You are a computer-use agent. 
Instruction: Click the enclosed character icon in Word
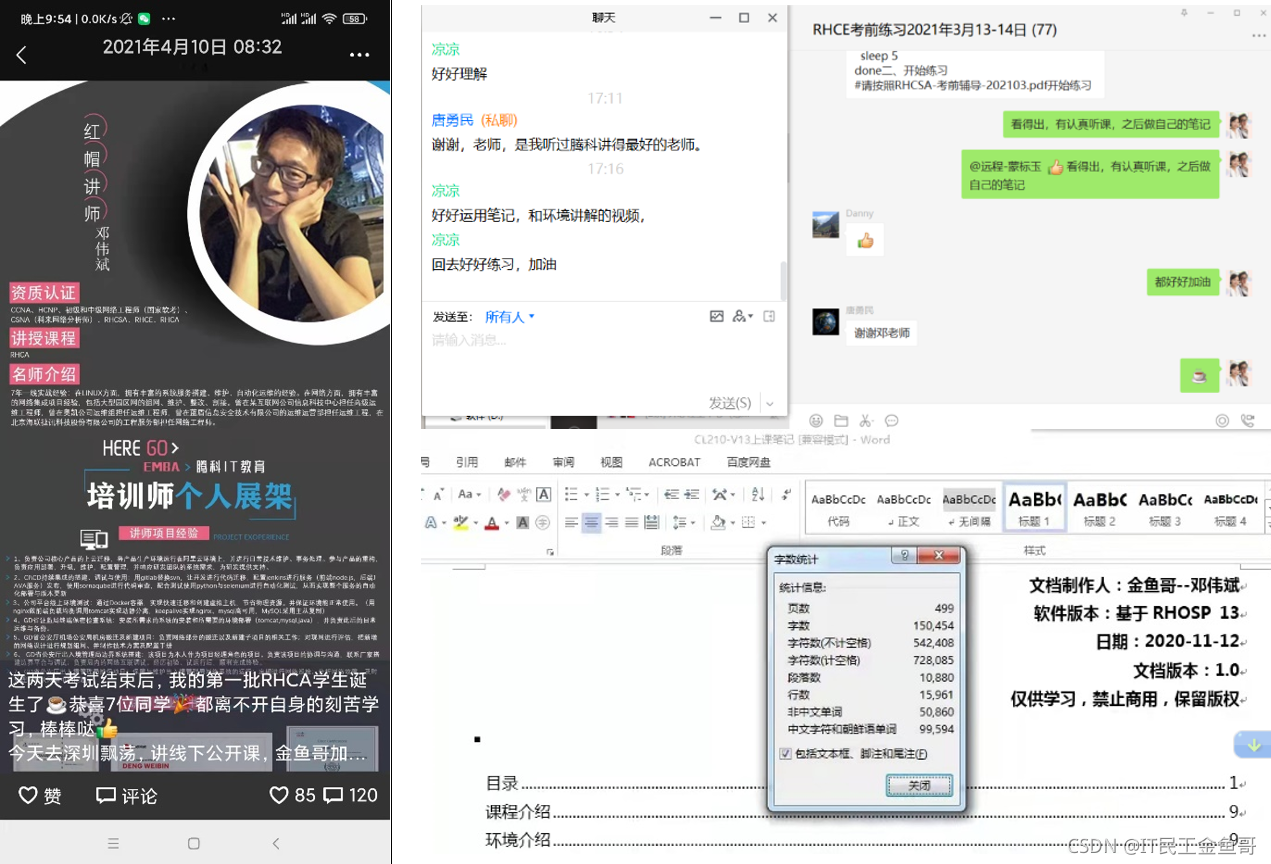pos(542,522)
